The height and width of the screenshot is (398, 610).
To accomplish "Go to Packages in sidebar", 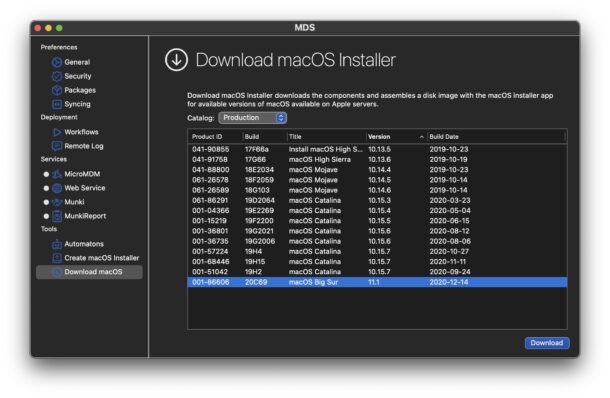I will [80, 90].
